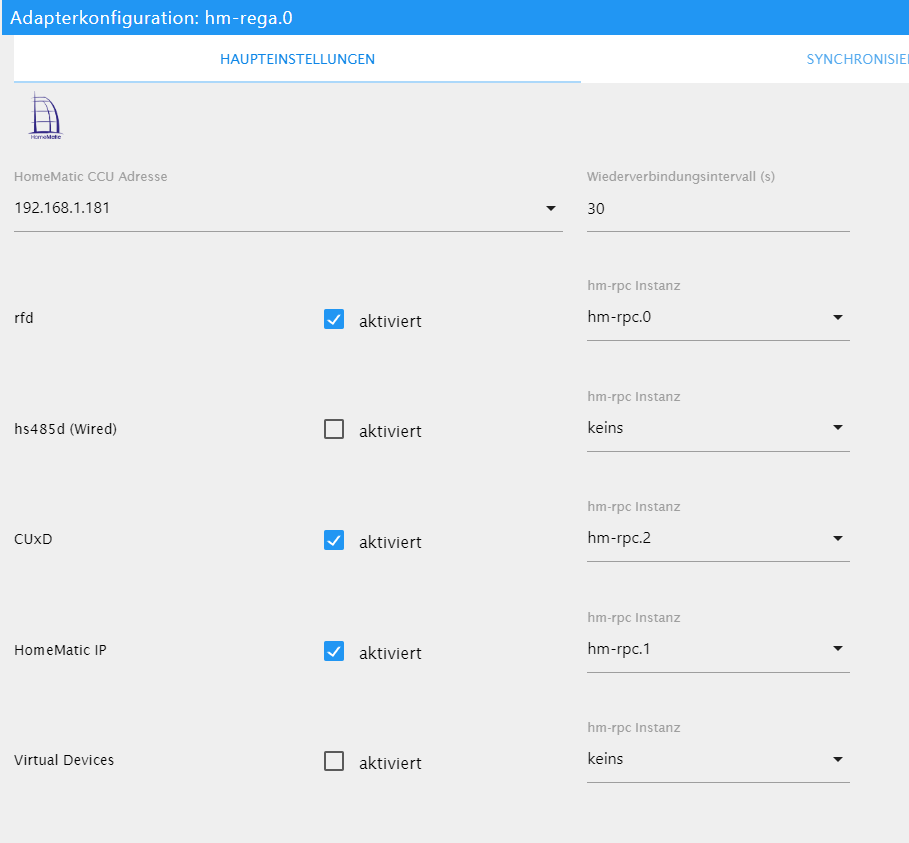Image resolution: width=909 pixels, height=843 pixels.
Task: Click the aktiviert label for Virtual Devices
Action: point(390,763)
